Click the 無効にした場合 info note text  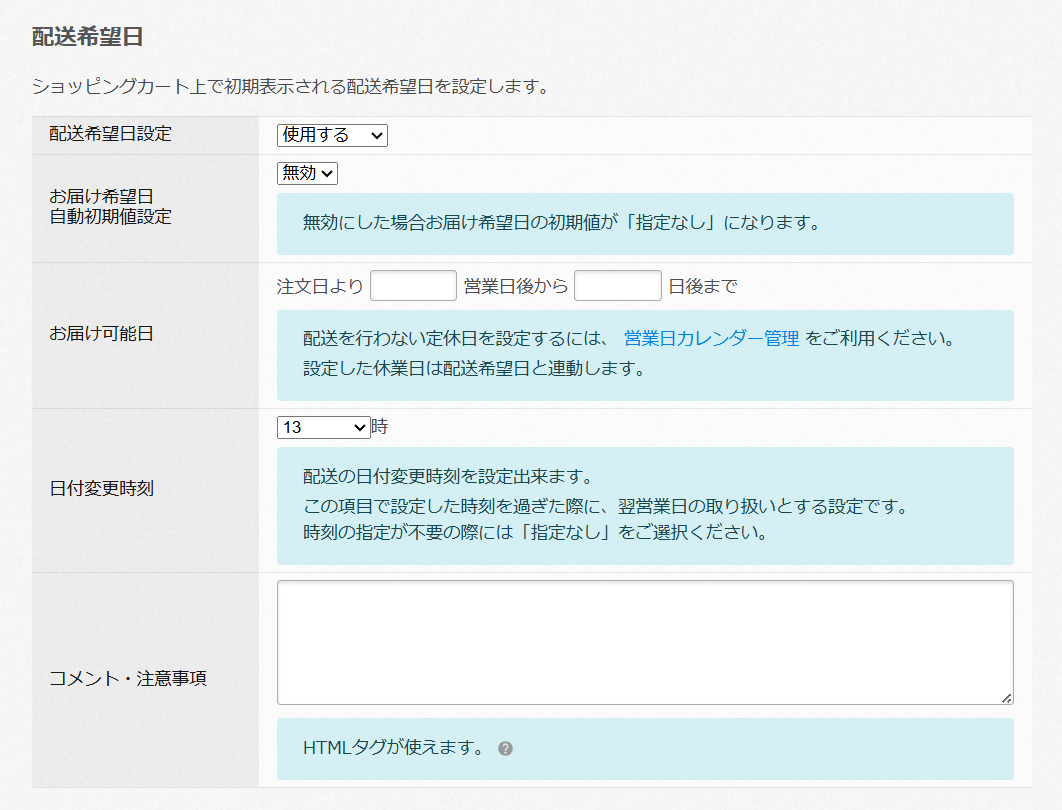click(x=561, y=222)
